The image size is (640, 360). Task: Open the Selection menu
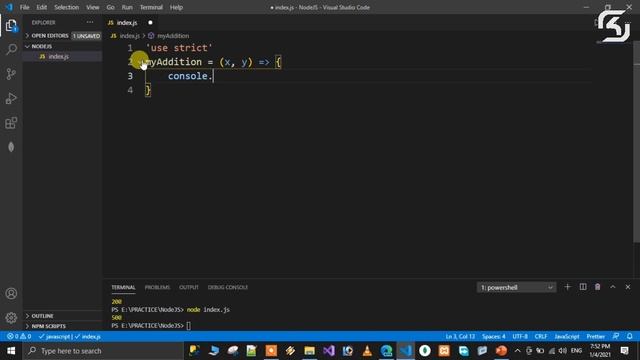[x=67, y=7]
